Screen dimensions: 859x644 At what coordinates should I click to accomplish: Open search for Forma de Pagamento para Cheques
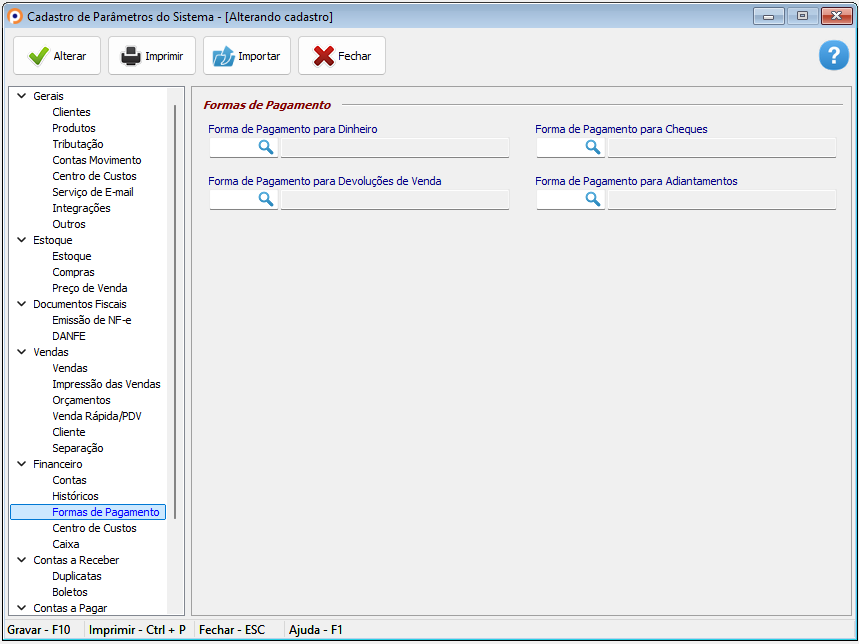pos(593,147)
